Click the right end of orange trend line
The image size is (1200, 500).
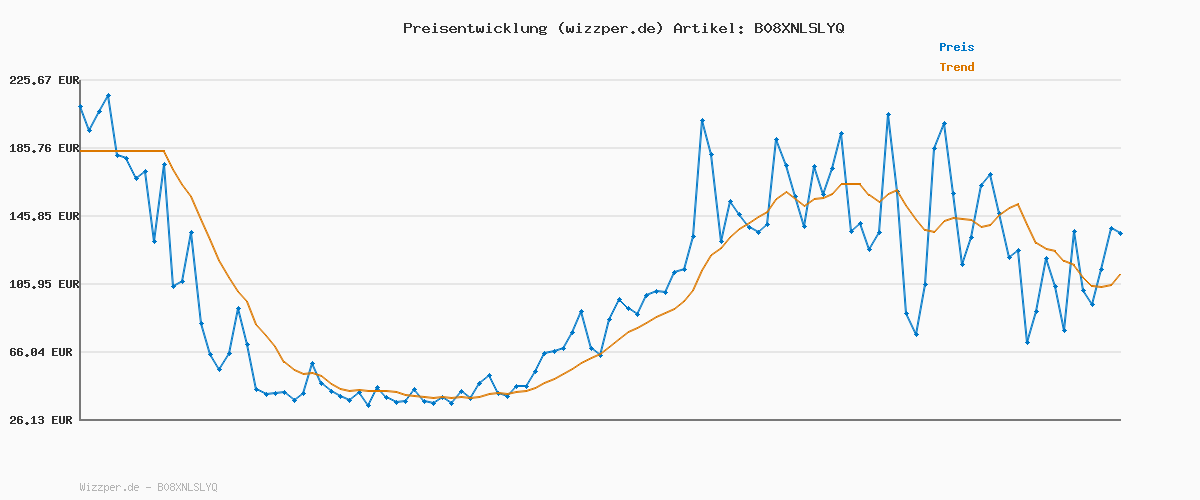(1120, 274)
